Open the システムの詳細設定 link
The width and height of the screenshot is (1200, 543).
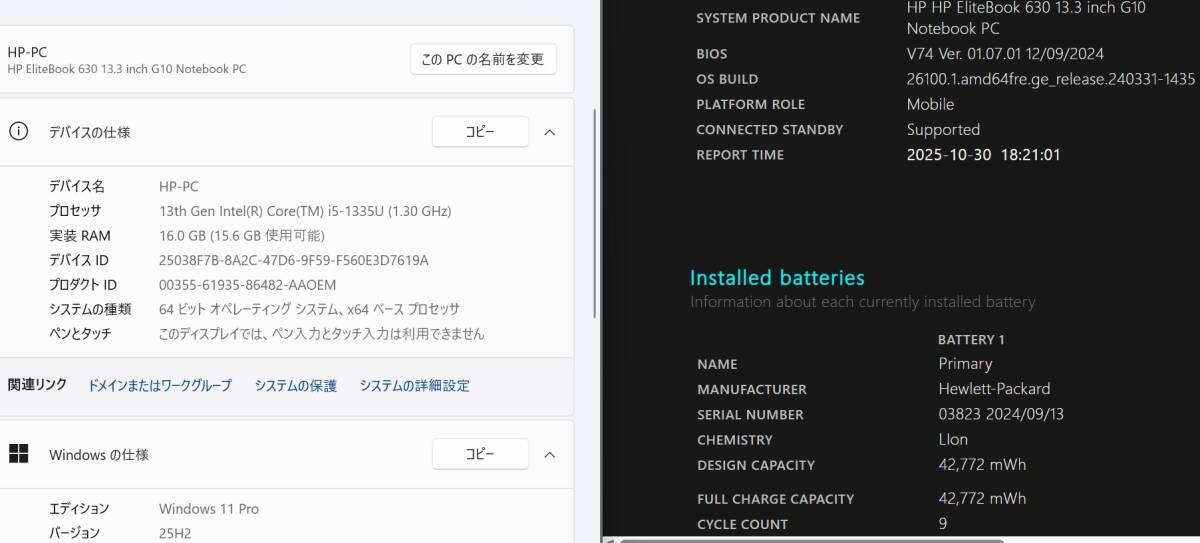(x=414, y=385)
